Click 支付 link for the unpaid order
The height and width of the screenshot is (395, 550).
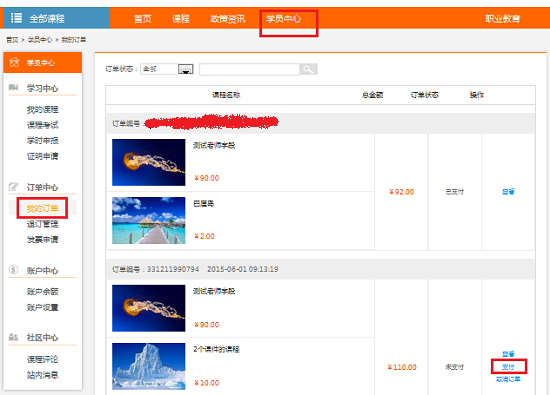pos(508,367)
